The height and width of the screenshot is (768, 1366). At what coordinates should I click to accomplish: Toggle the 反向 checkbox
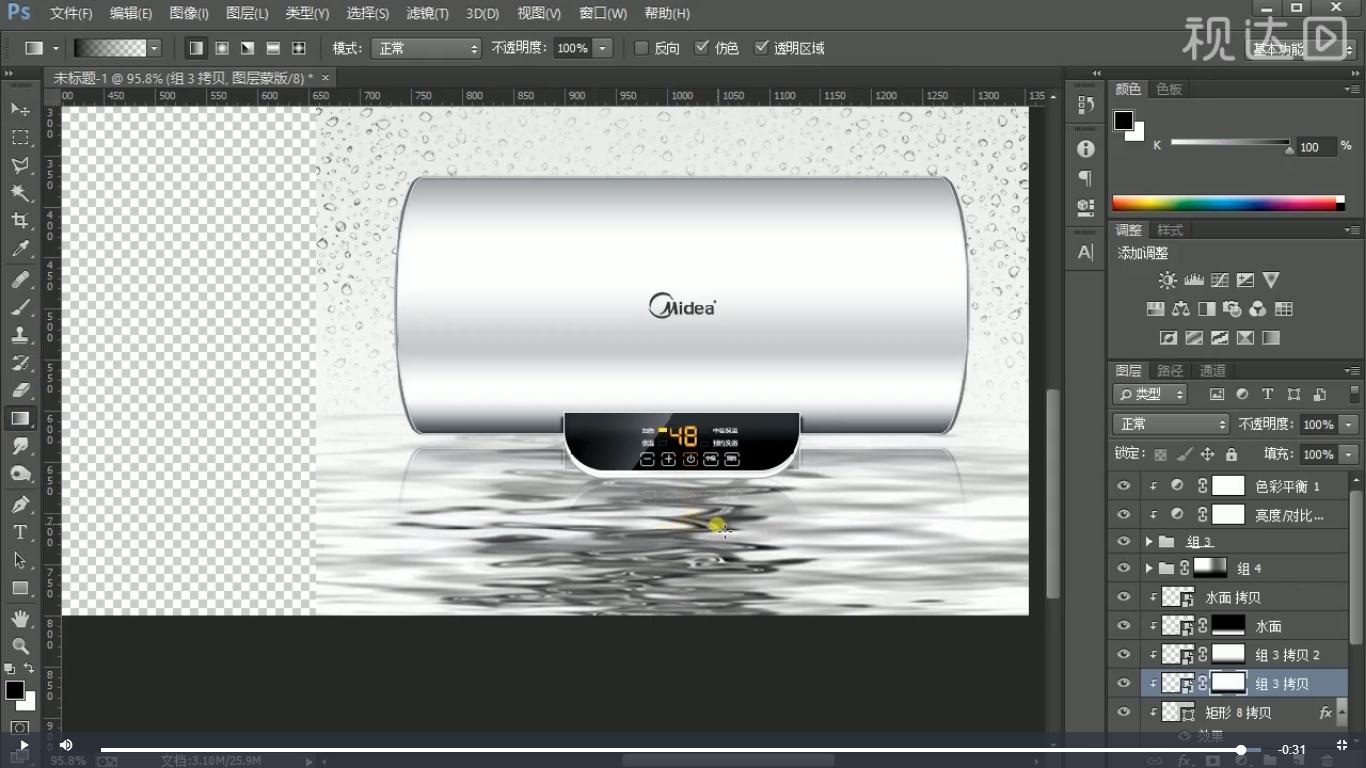(642, 48)
